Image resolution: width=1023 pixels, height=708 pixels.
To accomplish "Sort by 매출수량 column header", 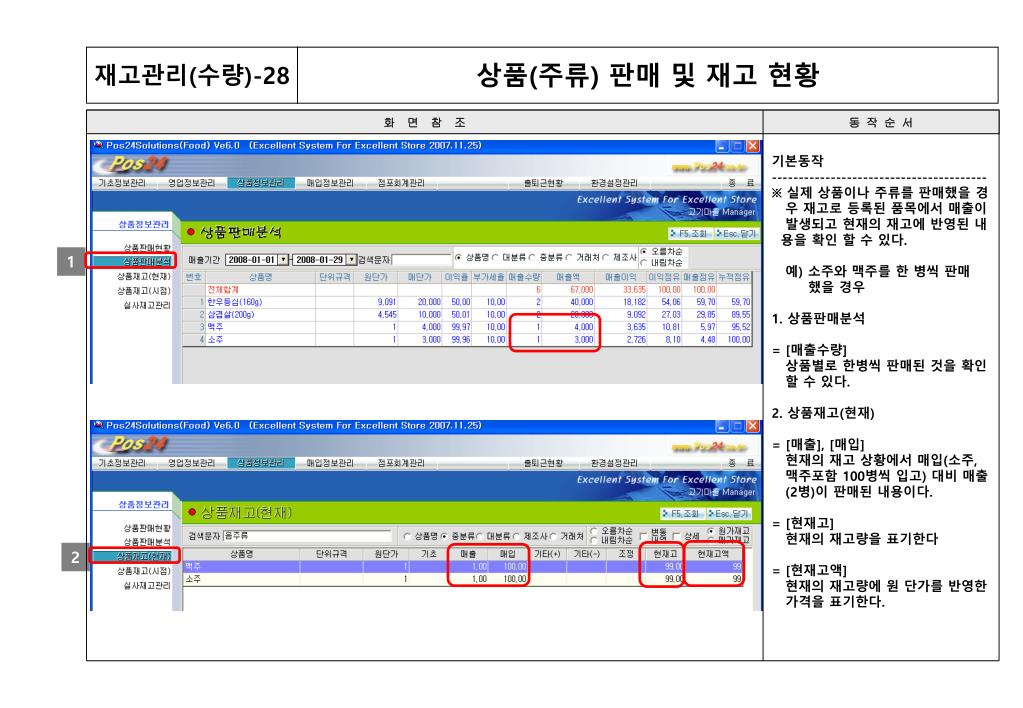I will (x=524, y=277).
